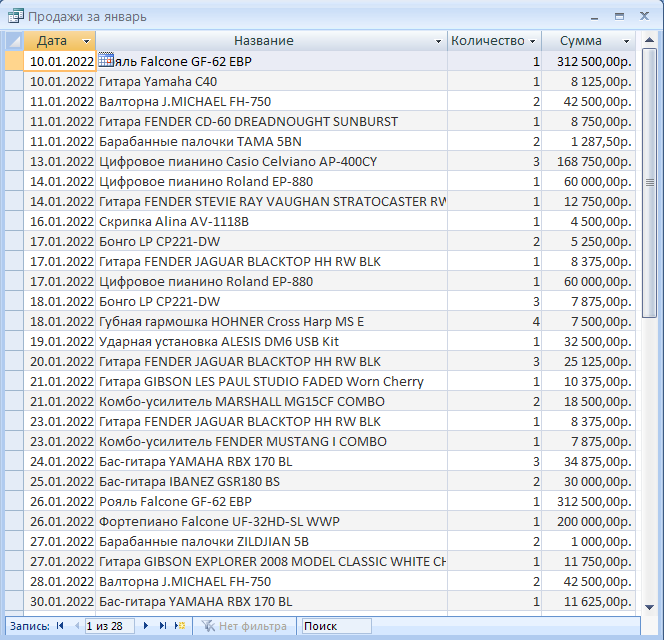Click cell 'Гитара GIBSON EXPLORER 2008 MODEL CLASSIC WHITE'
This screenshot has width=664, height=640.
click(271, 562)
